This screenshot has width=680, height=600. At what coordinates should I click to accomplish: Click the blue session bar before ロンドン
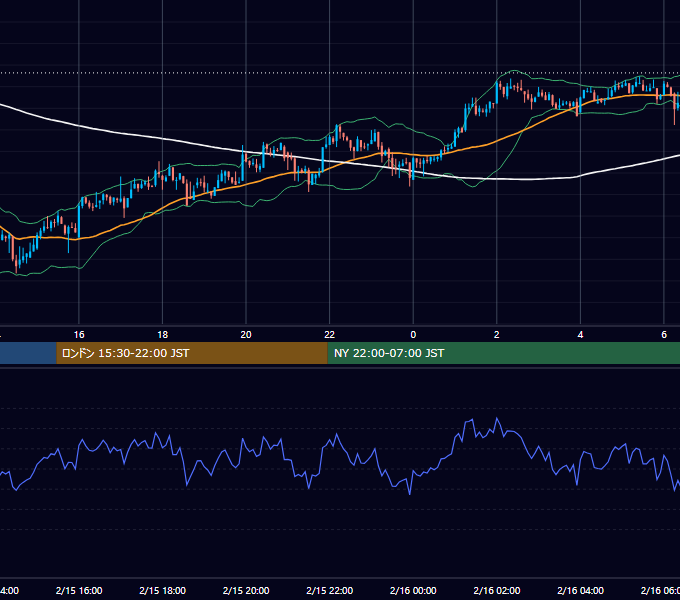click(28, 353)
